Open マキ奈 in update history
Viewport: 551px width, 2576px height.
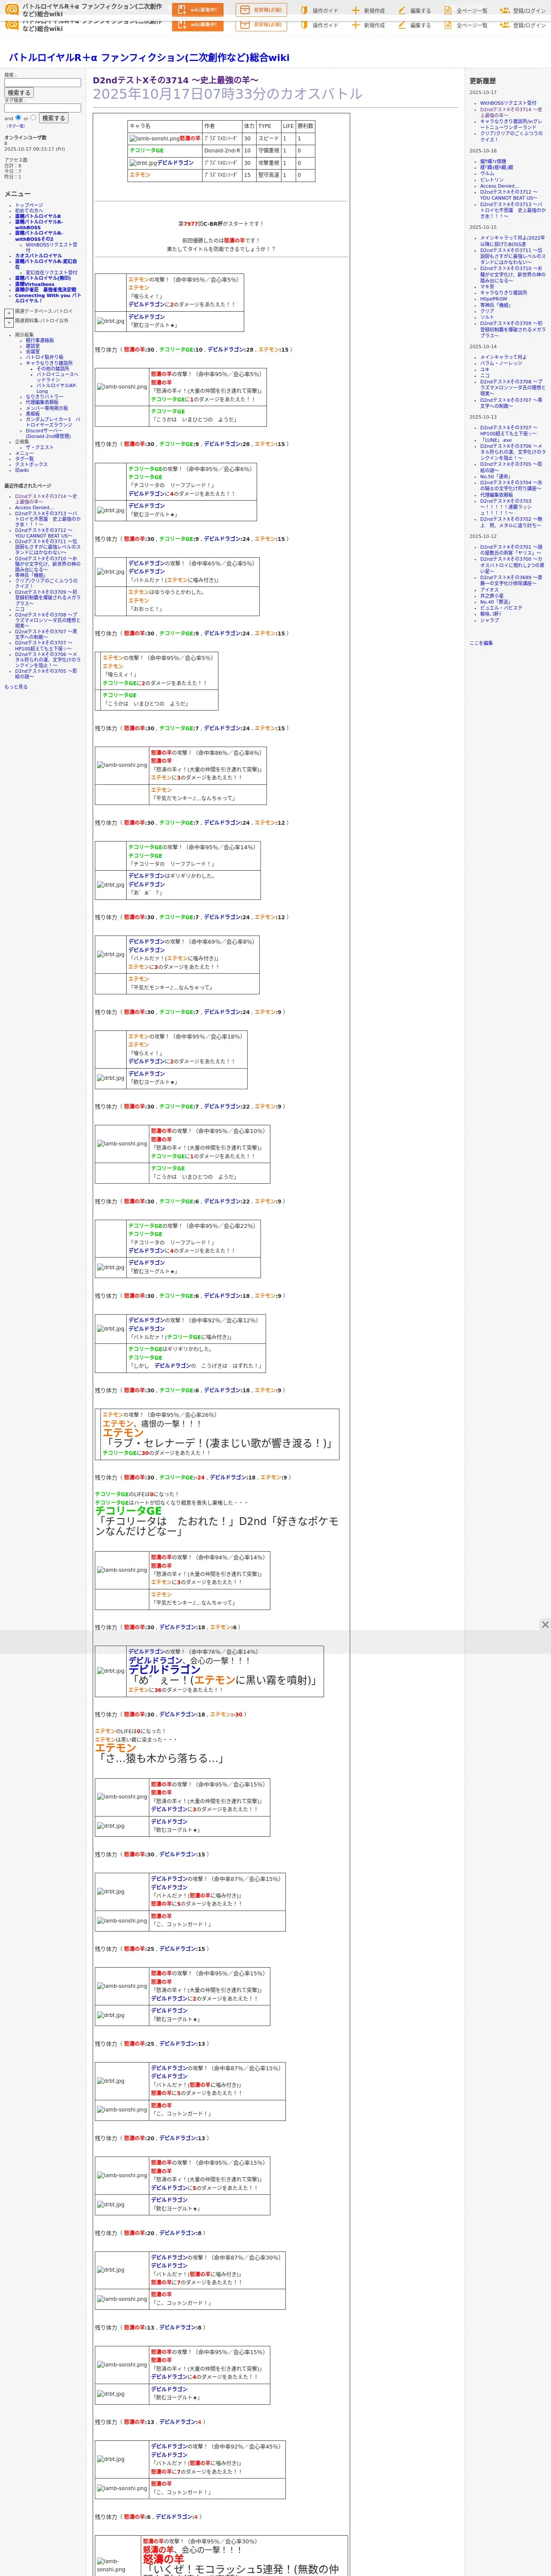click(x=486, y=286)
